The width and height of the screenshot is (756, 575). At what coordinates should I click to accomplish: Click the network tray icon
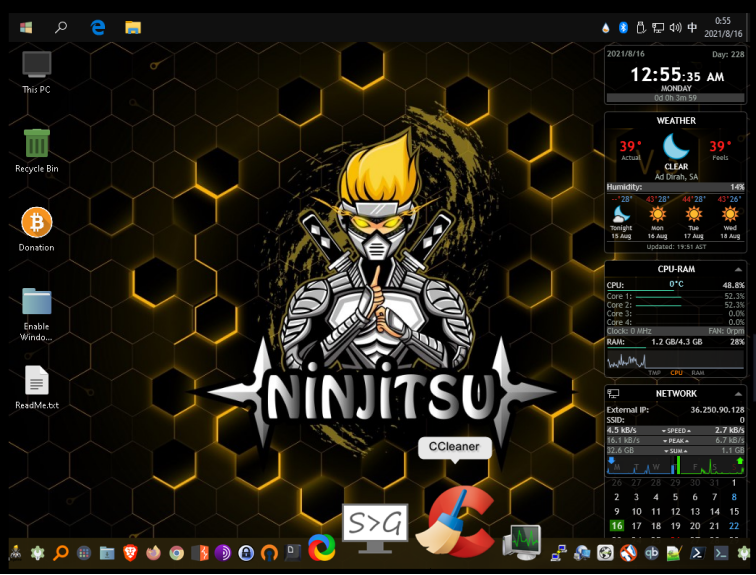point(658,27)
